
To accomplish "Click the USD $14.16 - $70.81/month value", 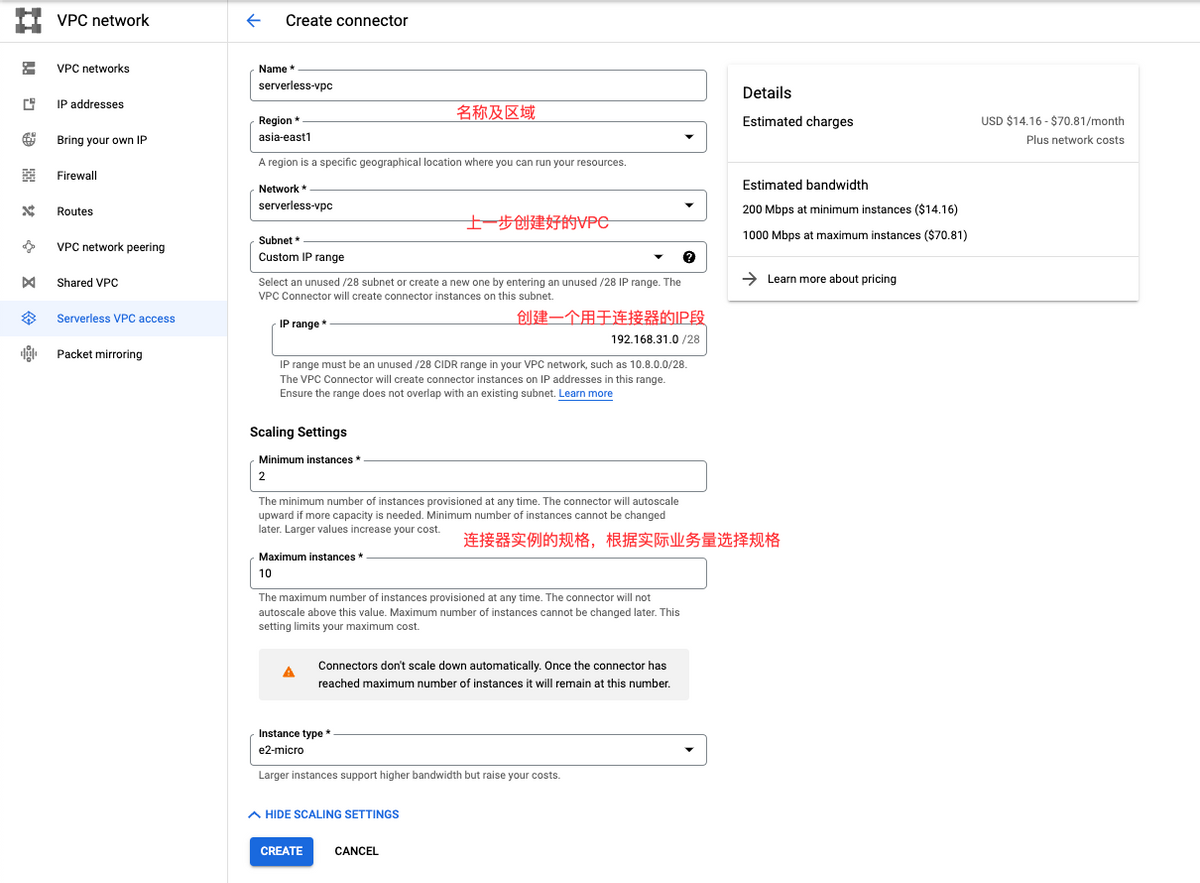I will pos(1053,121).
